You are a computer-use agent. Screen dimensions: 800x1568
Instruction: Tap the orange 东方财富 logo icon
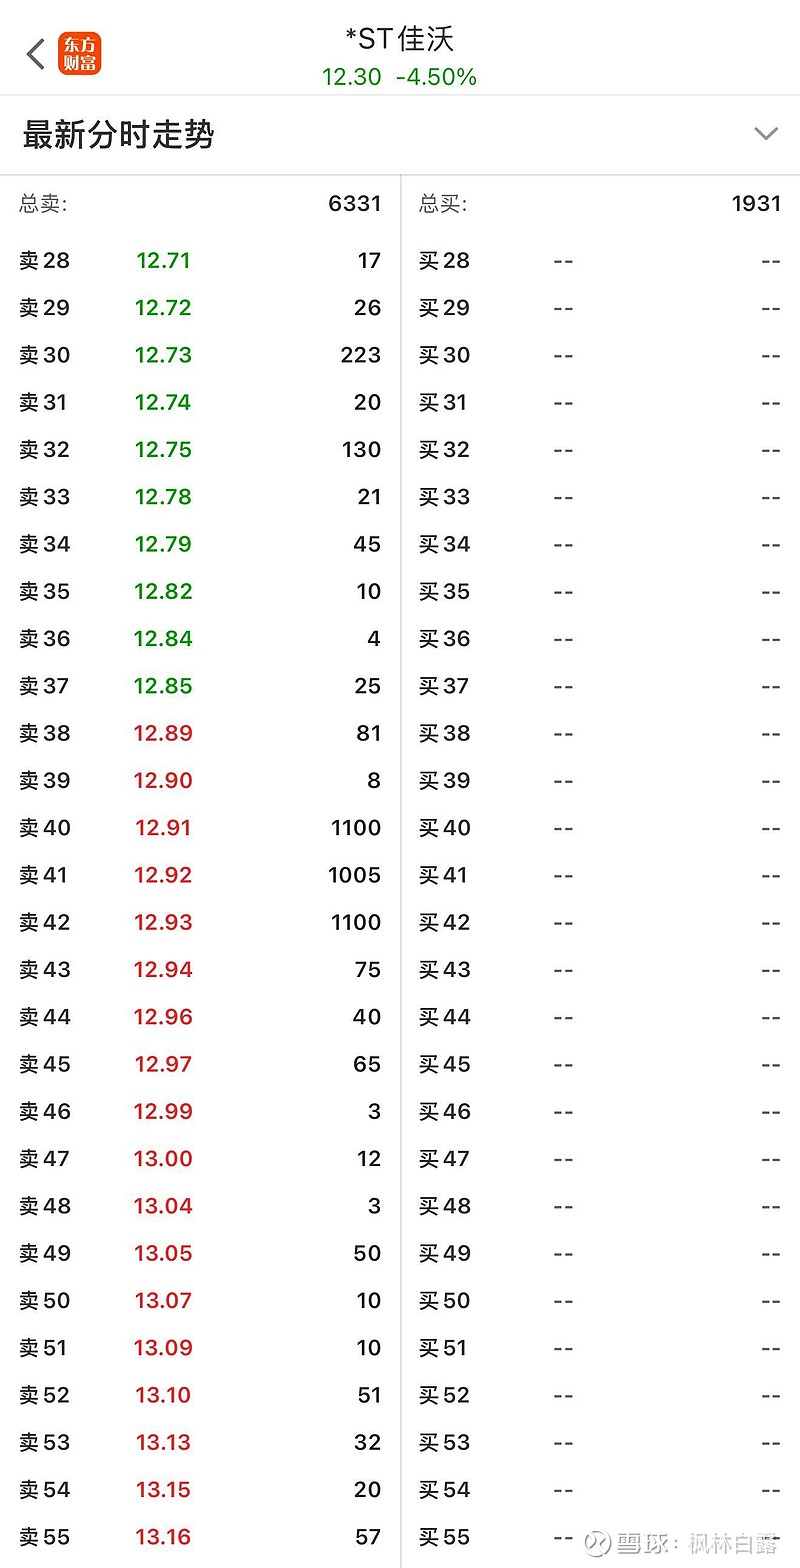pos(80,54)
